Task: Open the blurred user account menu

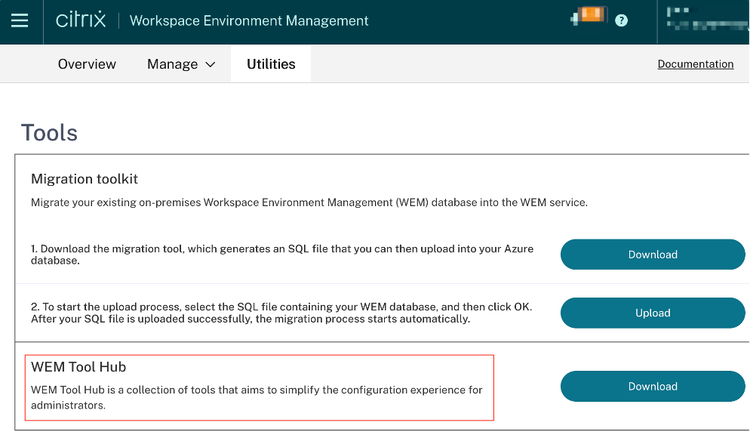Action: pyautogui.click(x=707, y=19)
